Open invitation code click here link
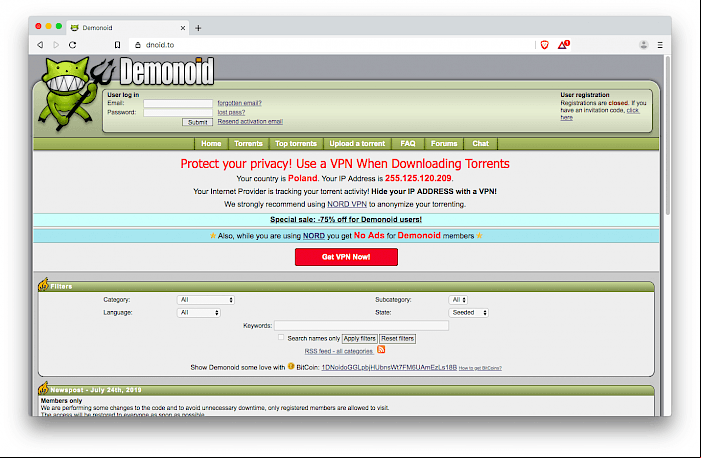701x458 pixels. (600, 114)
